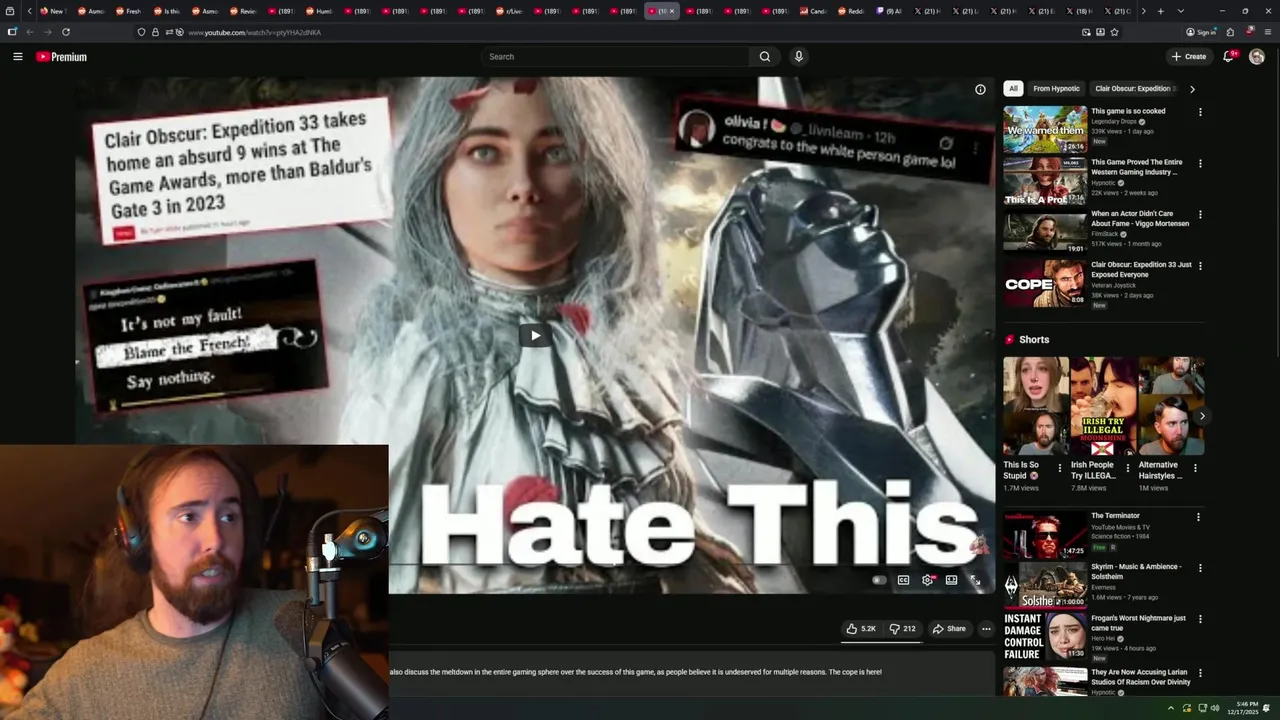This screenshot has width=1280, height=720.
Task: Click the search magnifier button
Action: click(x=765, y=57)
